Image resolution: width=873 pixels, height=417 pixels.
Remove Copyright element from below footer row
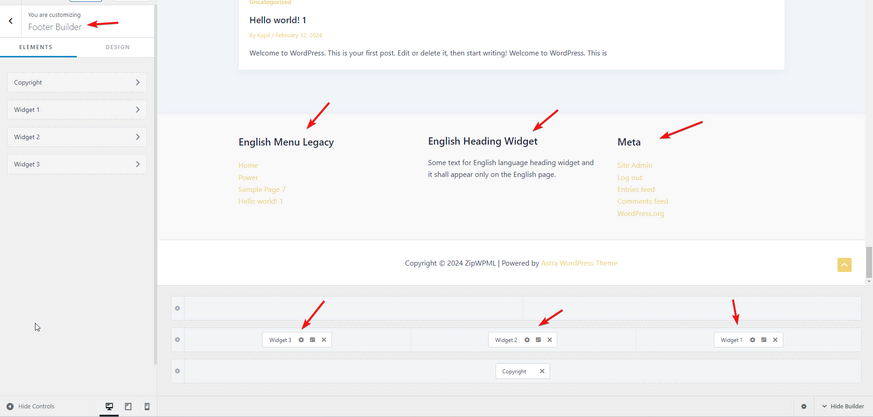point(542,371)
